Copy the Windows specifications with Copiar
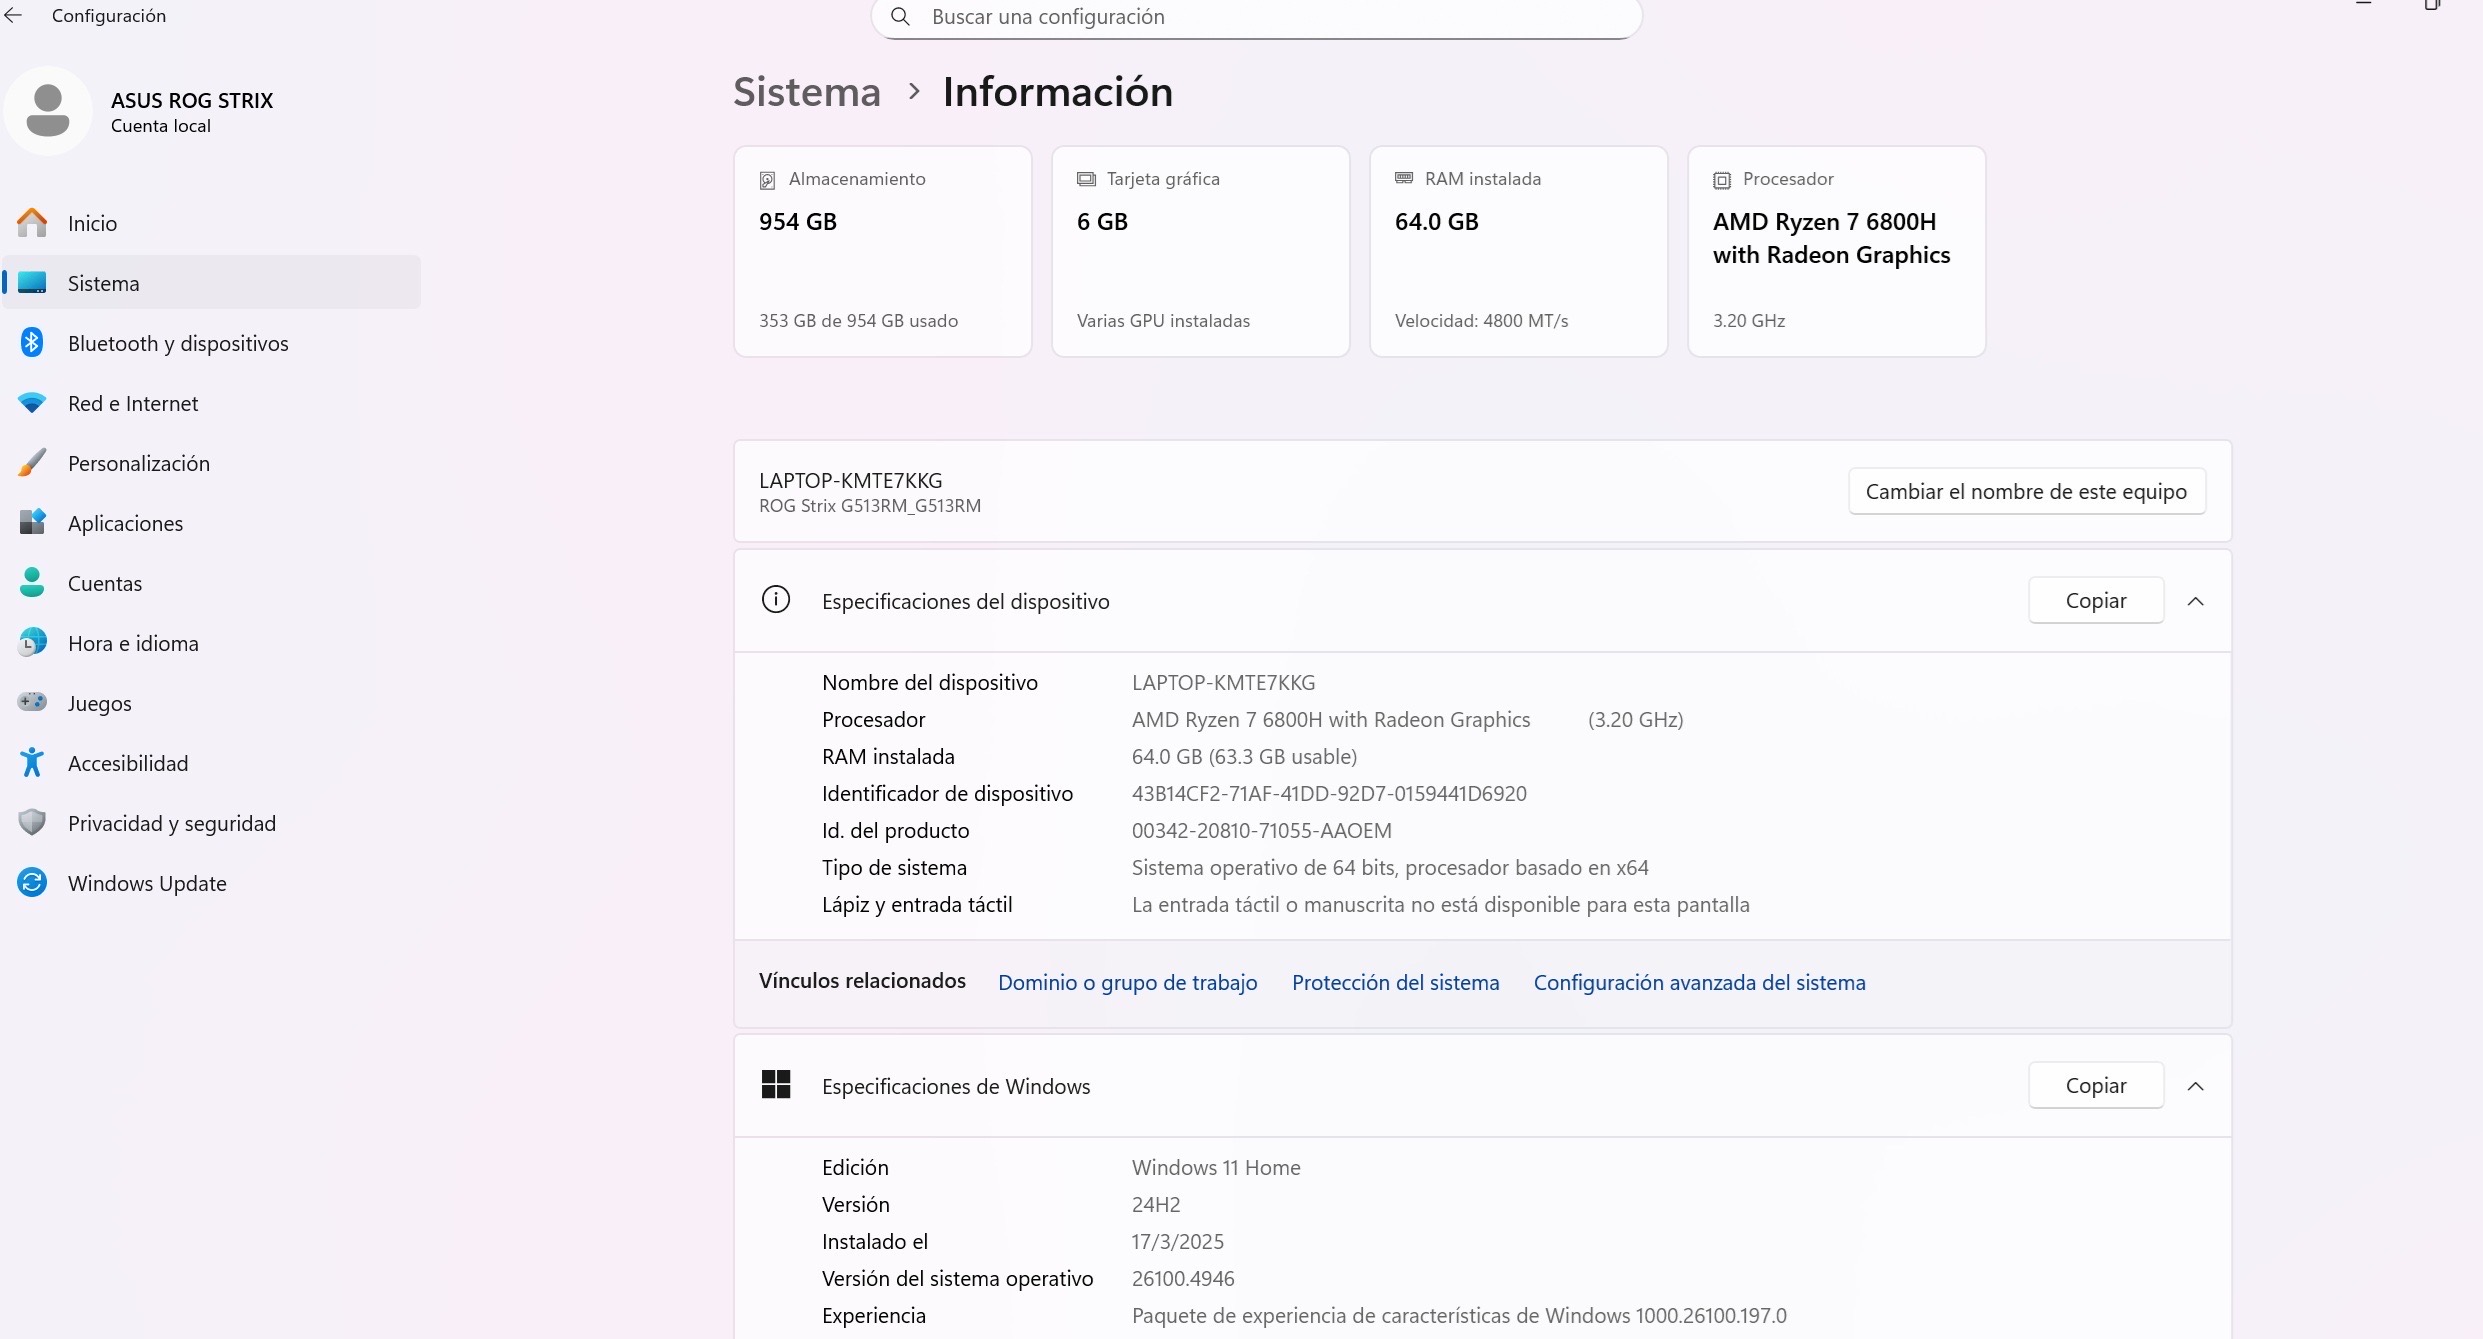Screen dimensions: 2483x1339 click(x=2096, y=1085)
